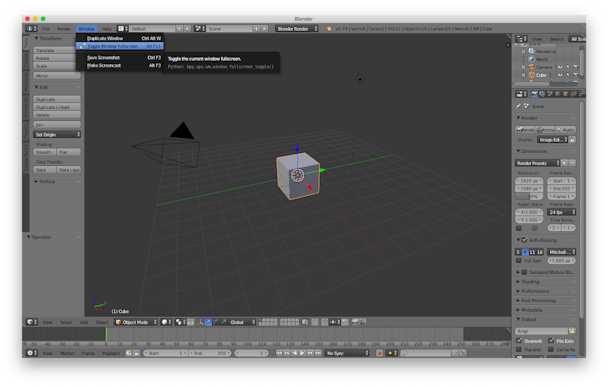Image resolution: width=608 pixels, height=387 pixels.
Task: Open the Object Mode dropdown
Action: (x=136, y=322)
